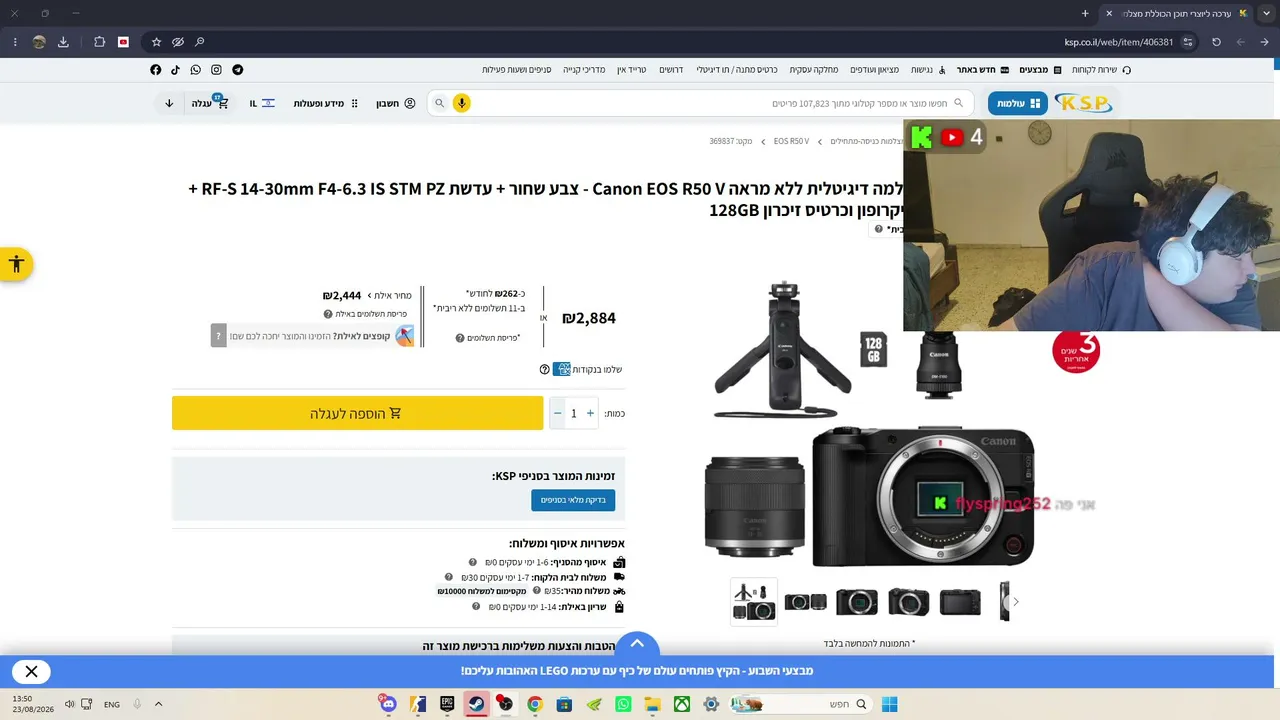The height and width of the screenshot is (720, 1280).
Task: Switch the ENG keyboard language indicator
Action: coord(112,704)
